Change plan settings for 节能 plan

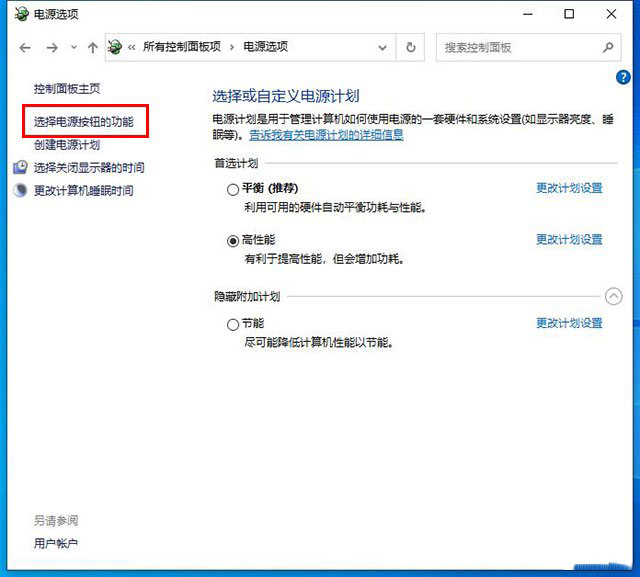point(569,323)
